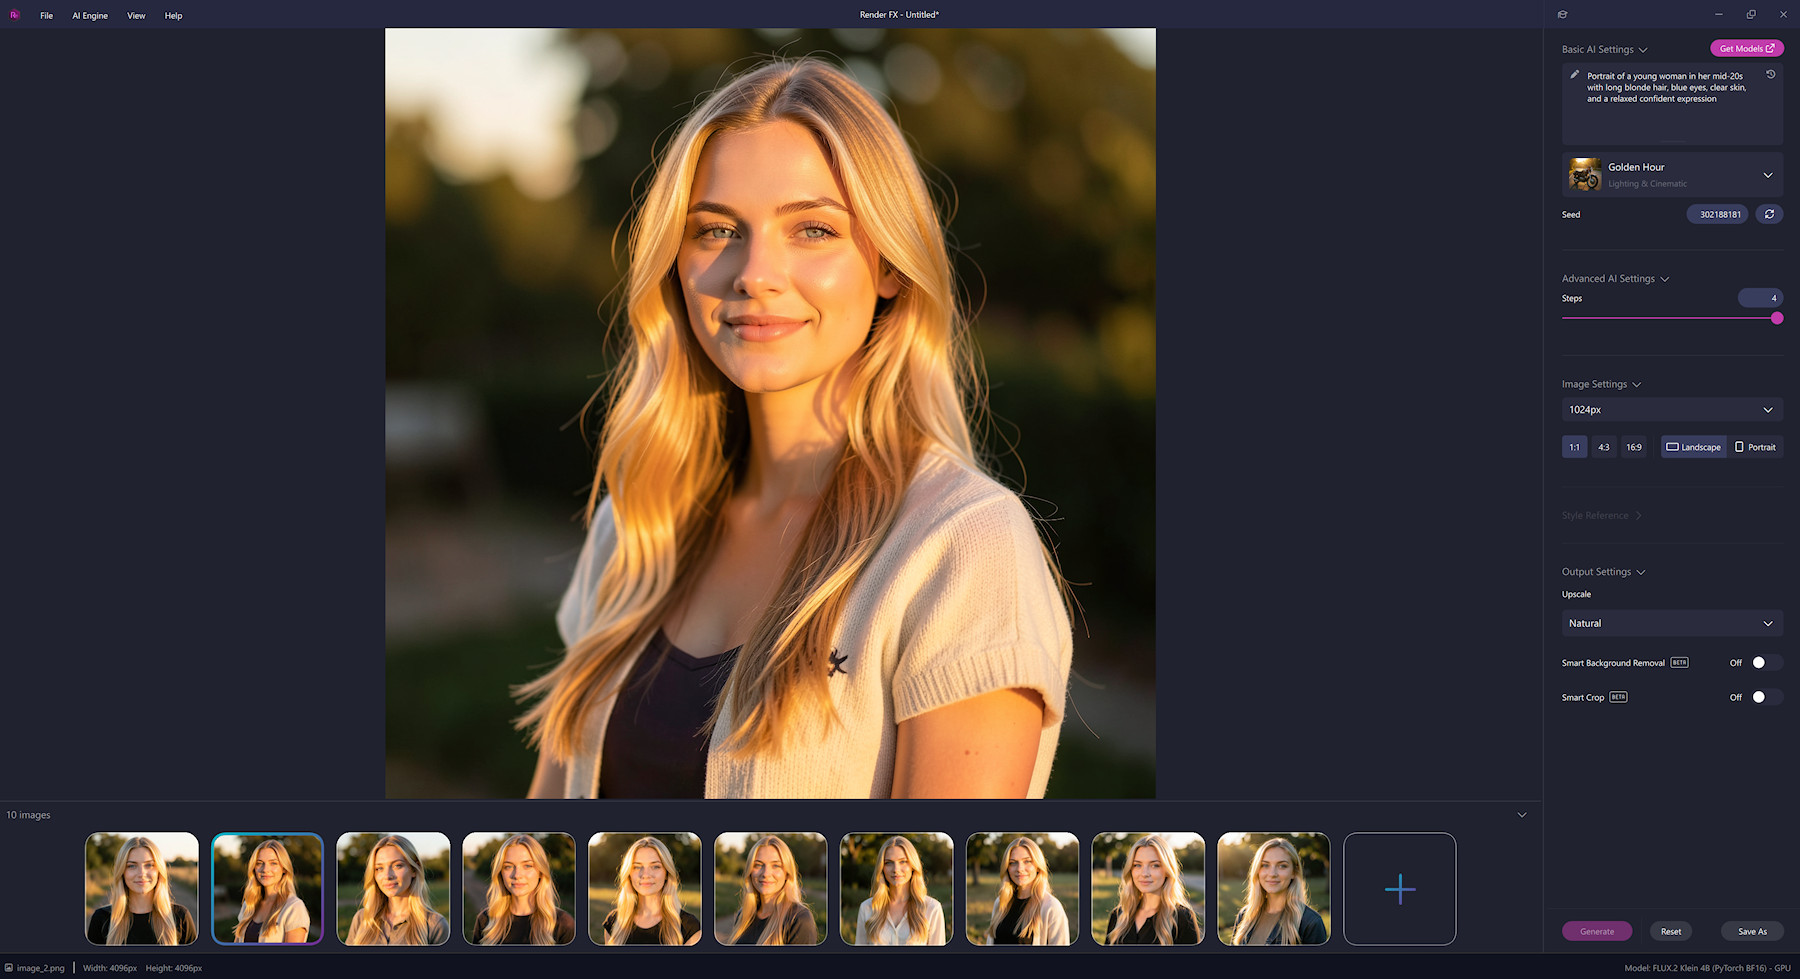Open the View menu

(136, 15)
